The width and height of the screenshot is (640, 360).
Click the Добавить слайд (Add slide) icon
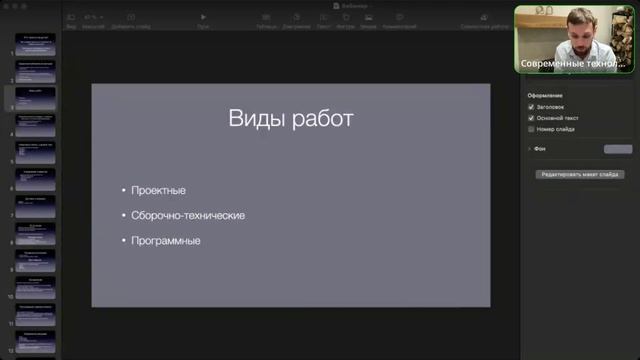point(131,18)
